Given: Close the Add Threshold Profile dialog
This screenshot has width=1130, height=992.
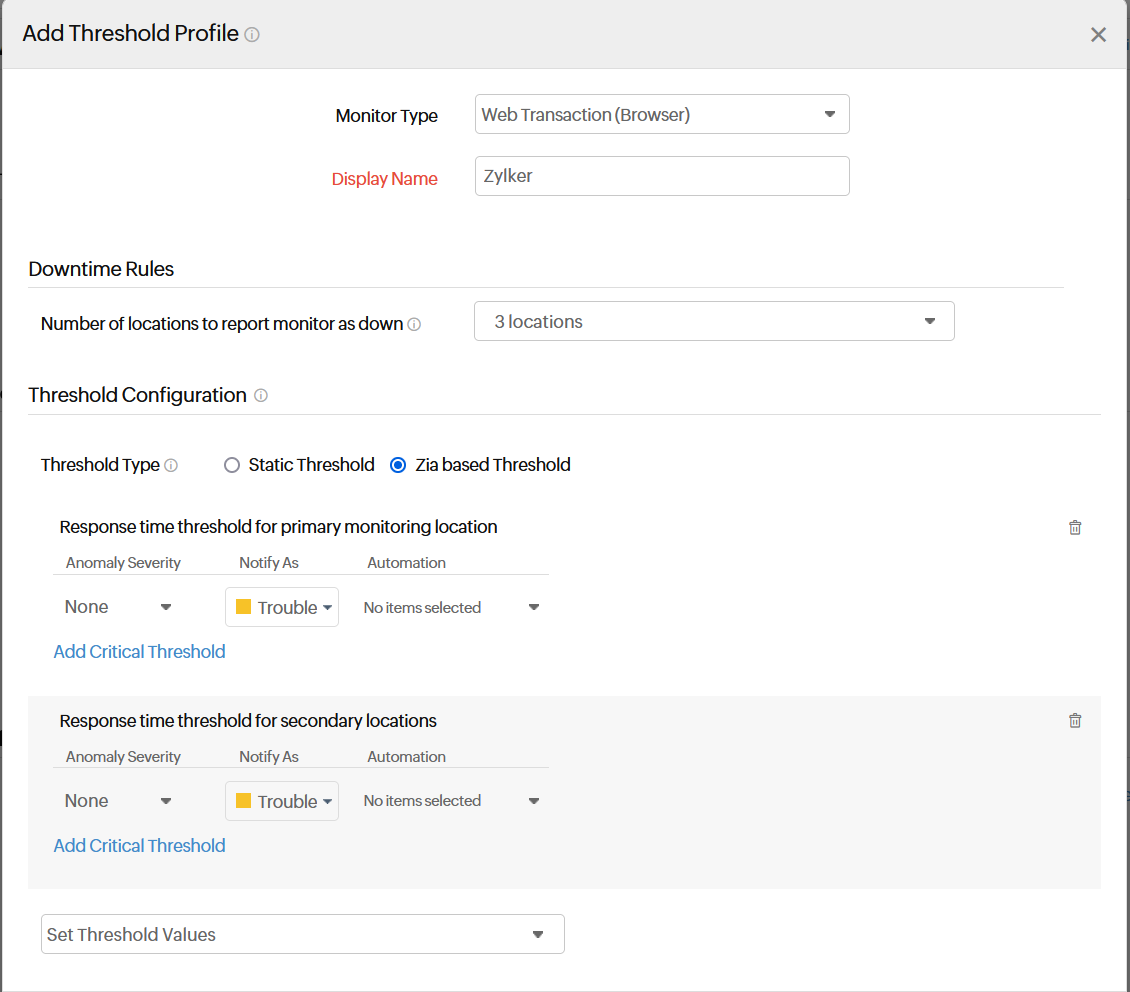Looking at the screenshot, I should [1098, 33].
